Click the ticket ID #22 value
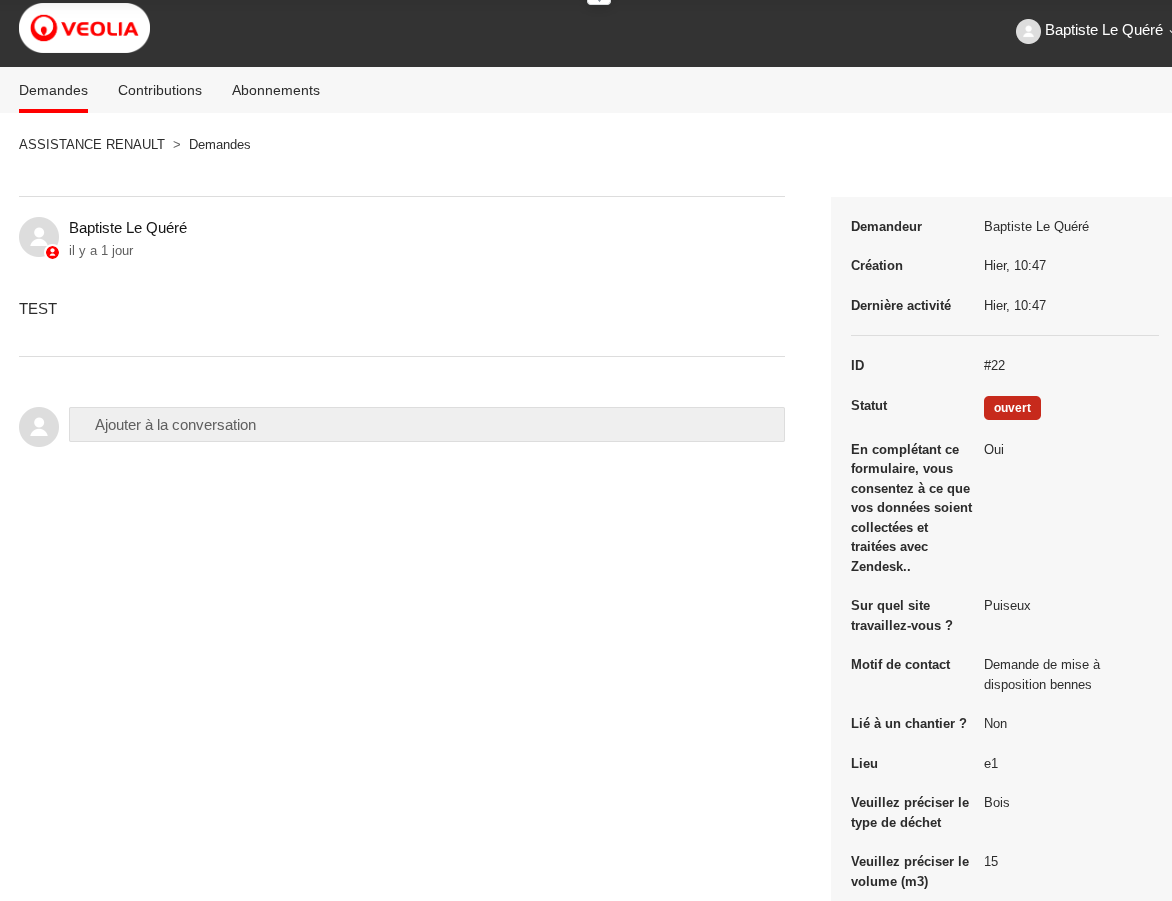This screenshot has height=901, width=1172. pyautogui.click(x=994, y=365)
